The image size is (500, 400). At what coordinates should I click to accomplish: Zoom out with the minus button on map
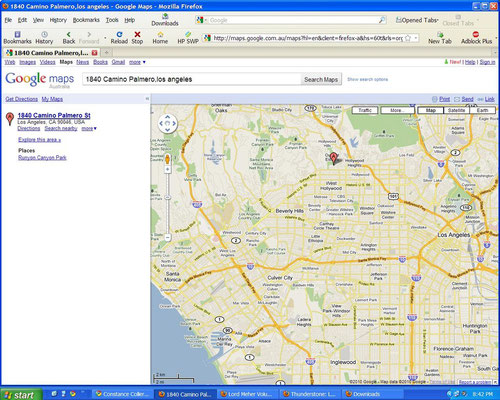[x=168, y=238]
